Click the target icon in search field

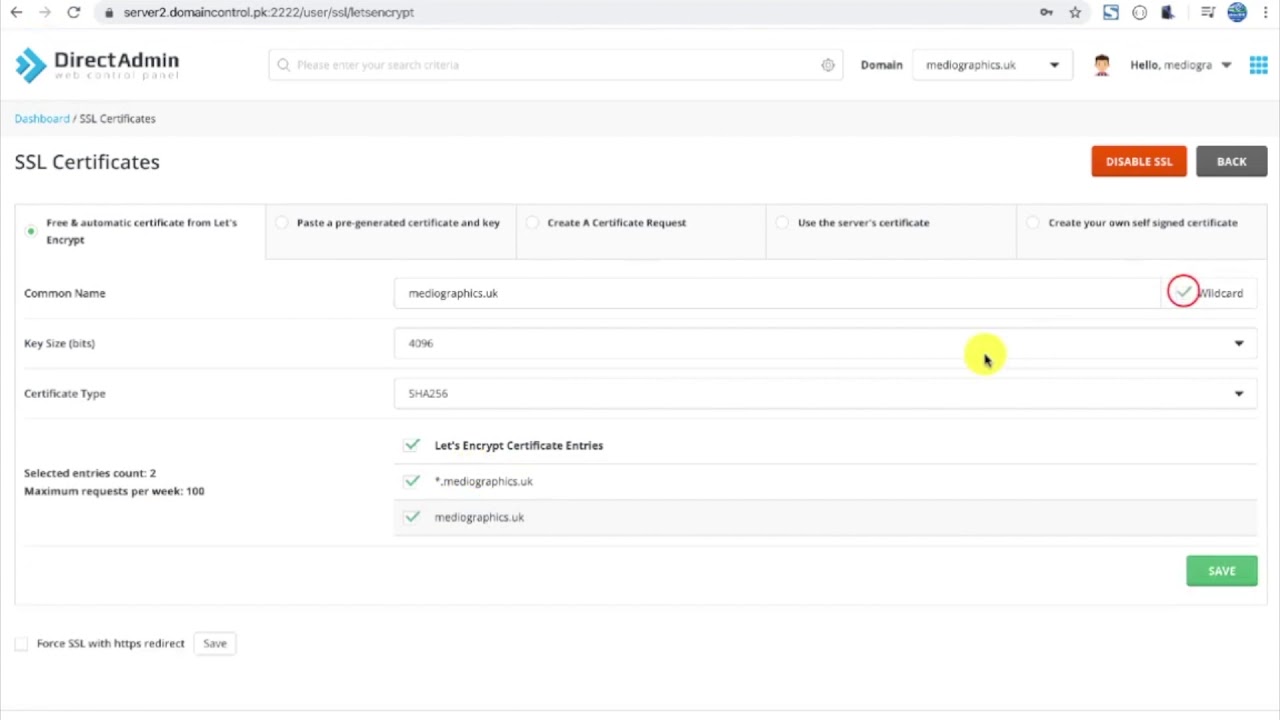coord(828,65)
